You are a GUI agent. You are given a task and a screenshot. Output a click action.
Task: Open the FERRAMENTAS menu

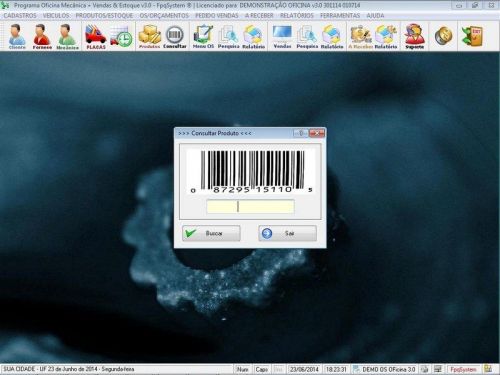point(340,16)
